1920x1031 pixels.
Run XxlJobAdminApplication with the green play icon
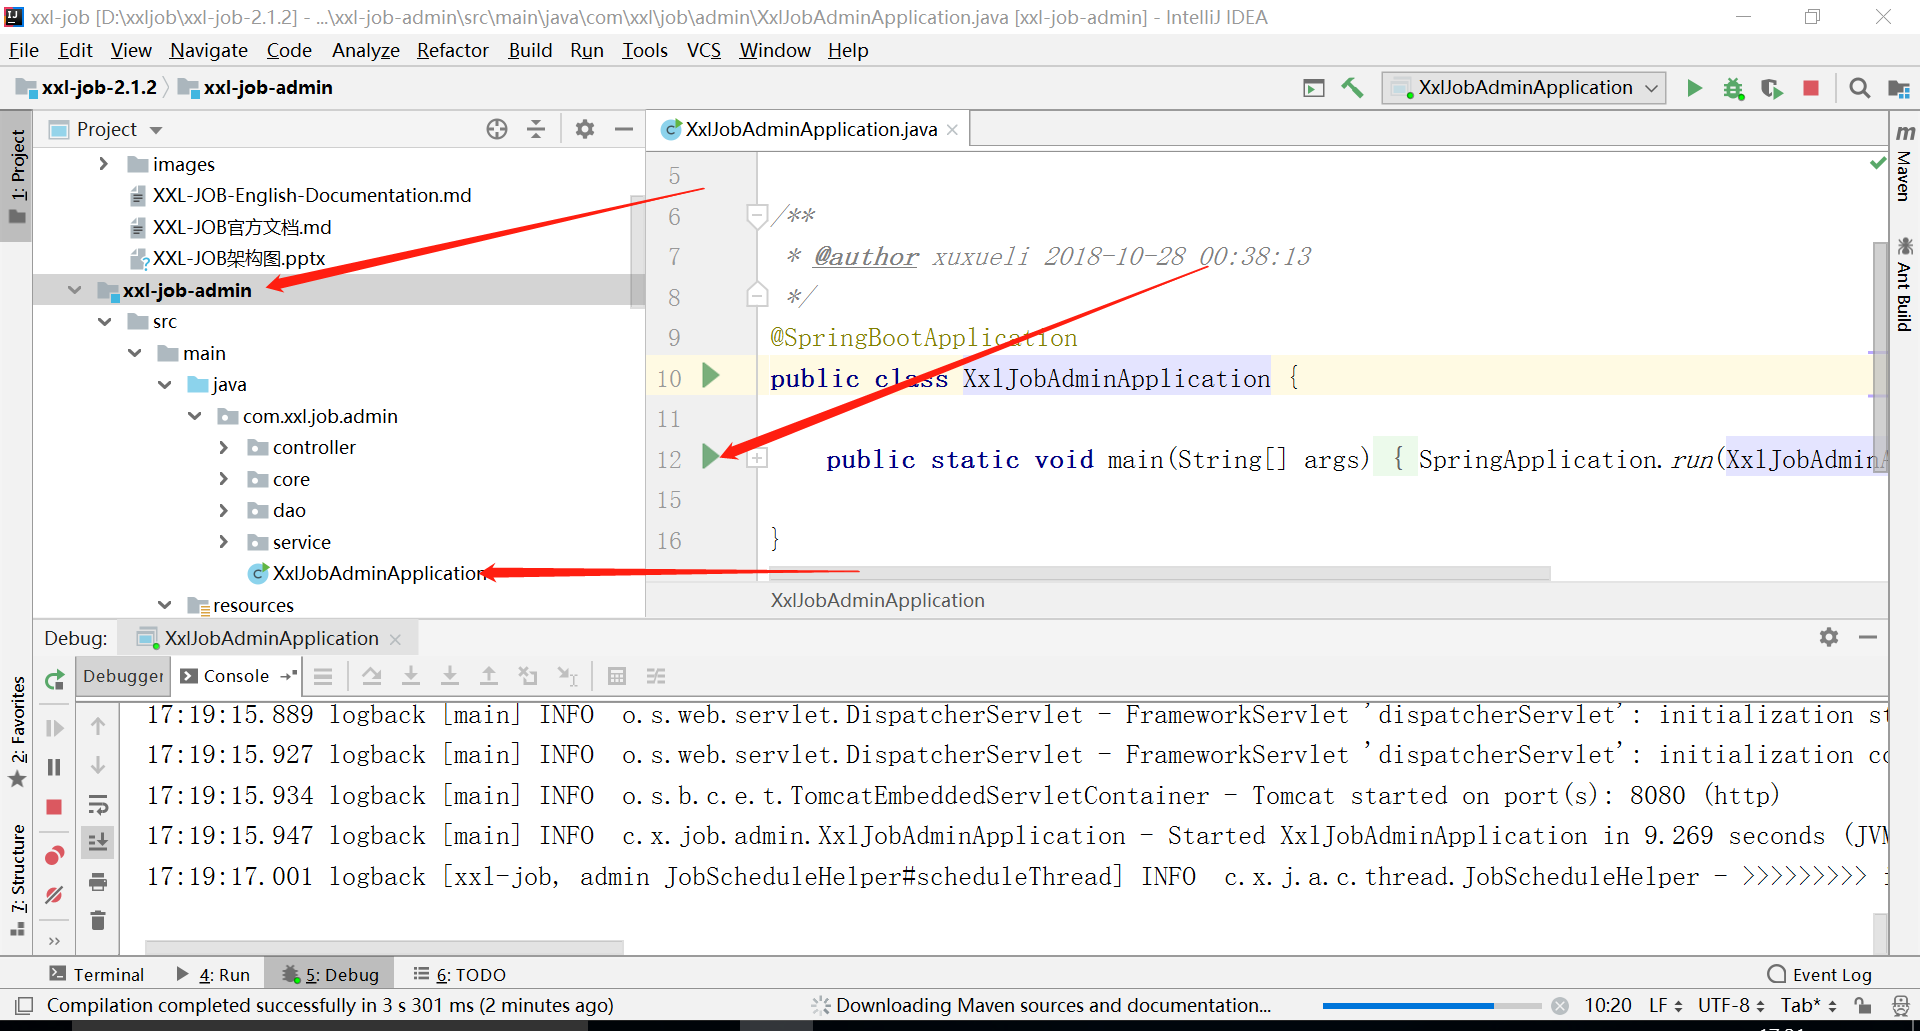pos(1694,88)
